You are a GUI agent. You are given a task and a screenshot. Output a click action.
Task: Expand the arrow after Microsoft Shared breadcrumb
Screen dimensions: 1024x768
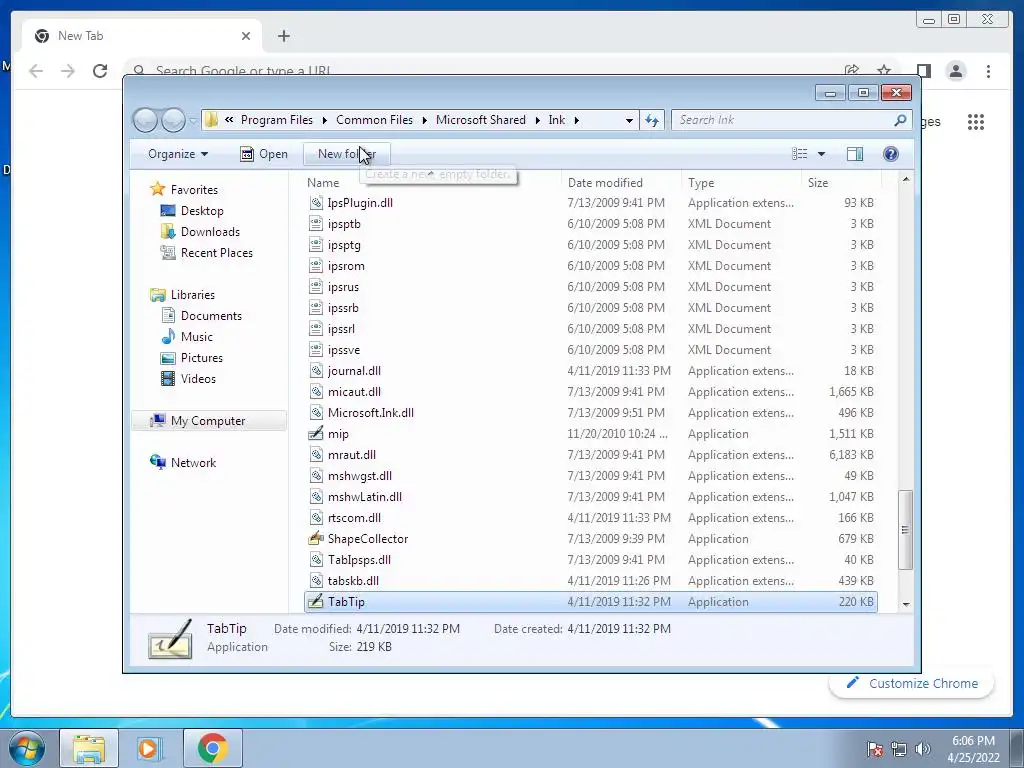[x=537, y=120]
